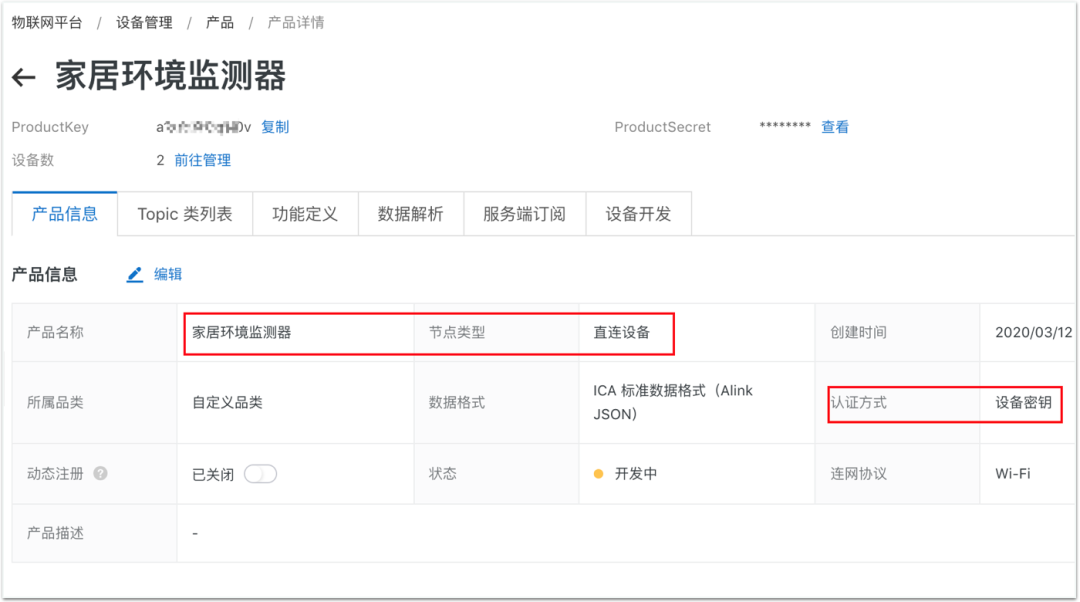Viewport: 1080px width, 602px height.
Task: Click the 产品 breadcrumb link
Action: (220, 22)
